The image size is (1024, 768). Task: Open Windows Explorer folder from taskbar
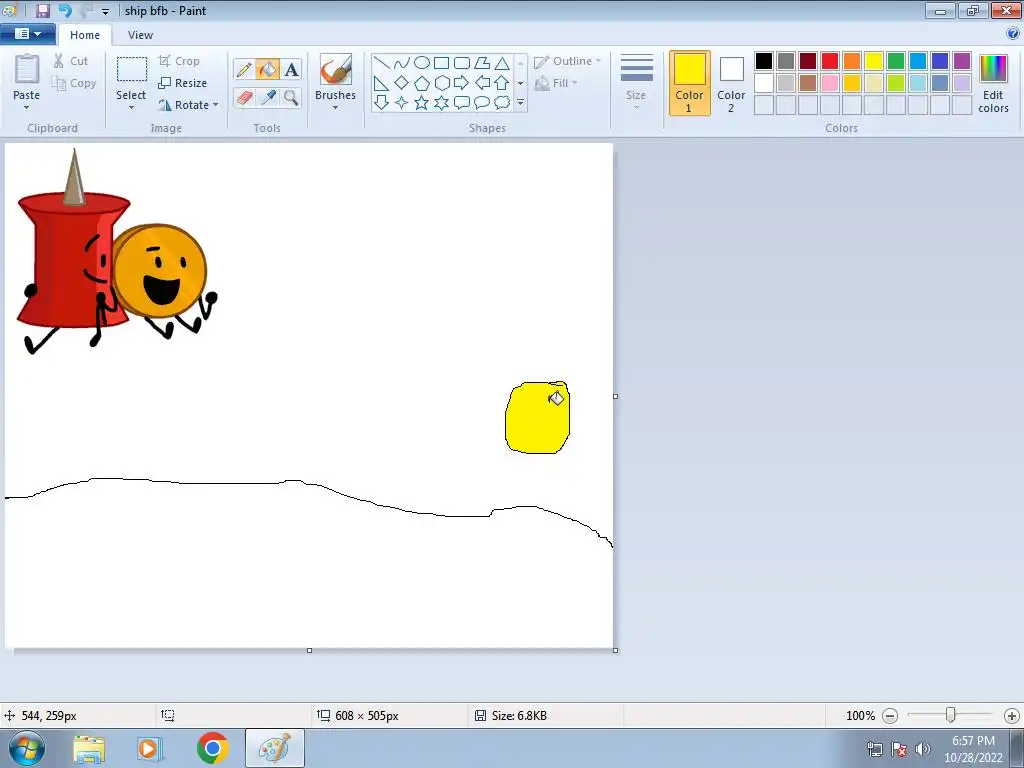[x=89, y=749]
